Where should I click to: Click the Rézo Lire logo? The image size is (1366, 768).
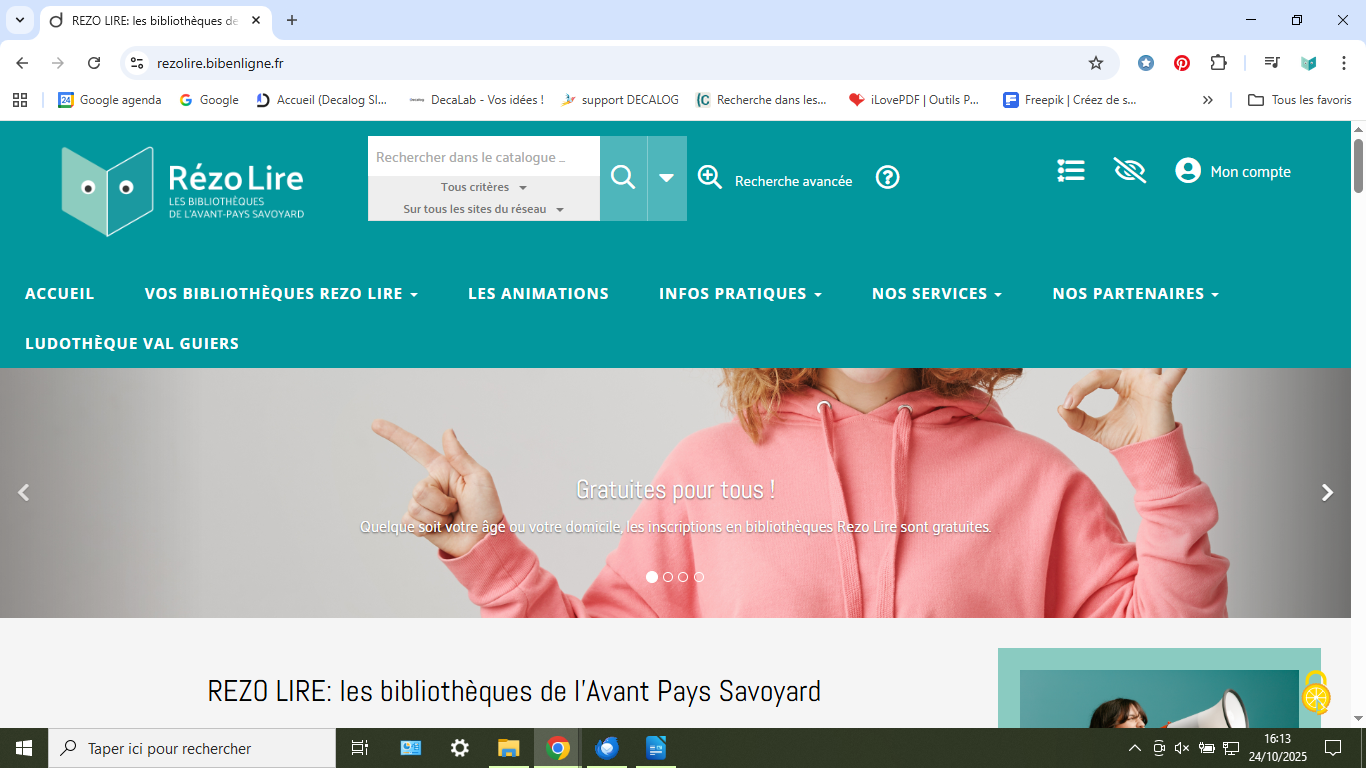point(183,191)
